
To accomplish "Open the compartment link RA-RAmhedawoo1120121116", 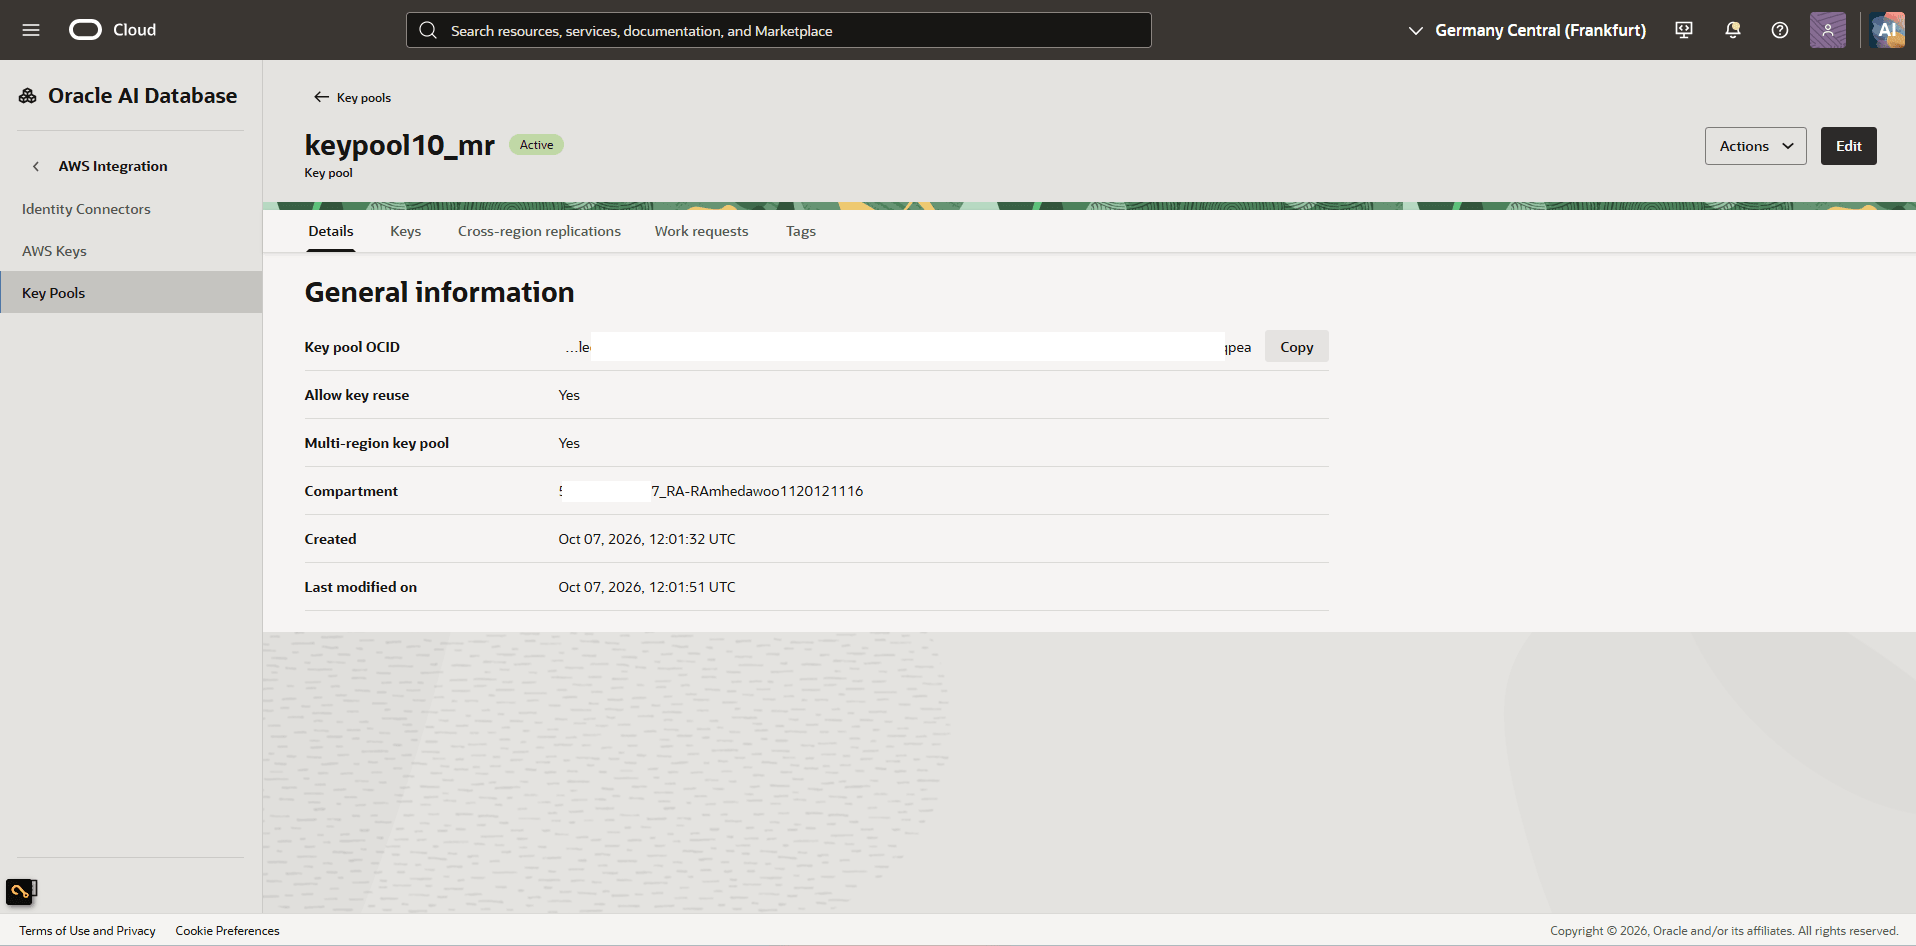I will 710,491.
